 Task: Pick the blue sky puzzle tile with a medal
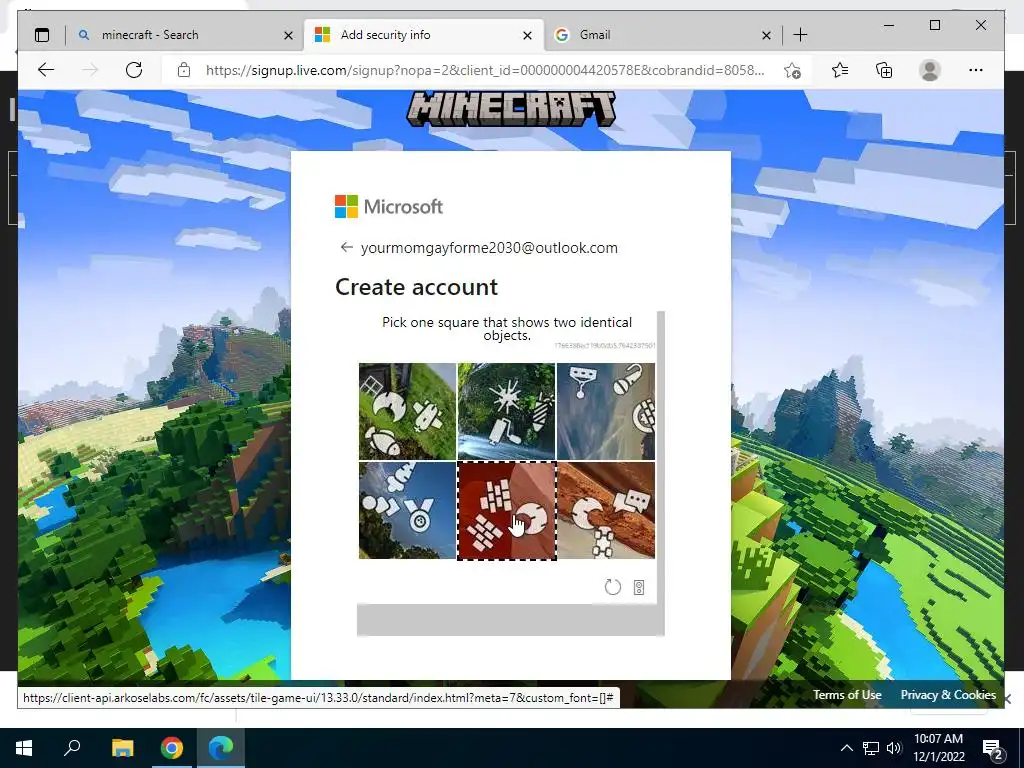pyautogui.click(x=407, y=510)
